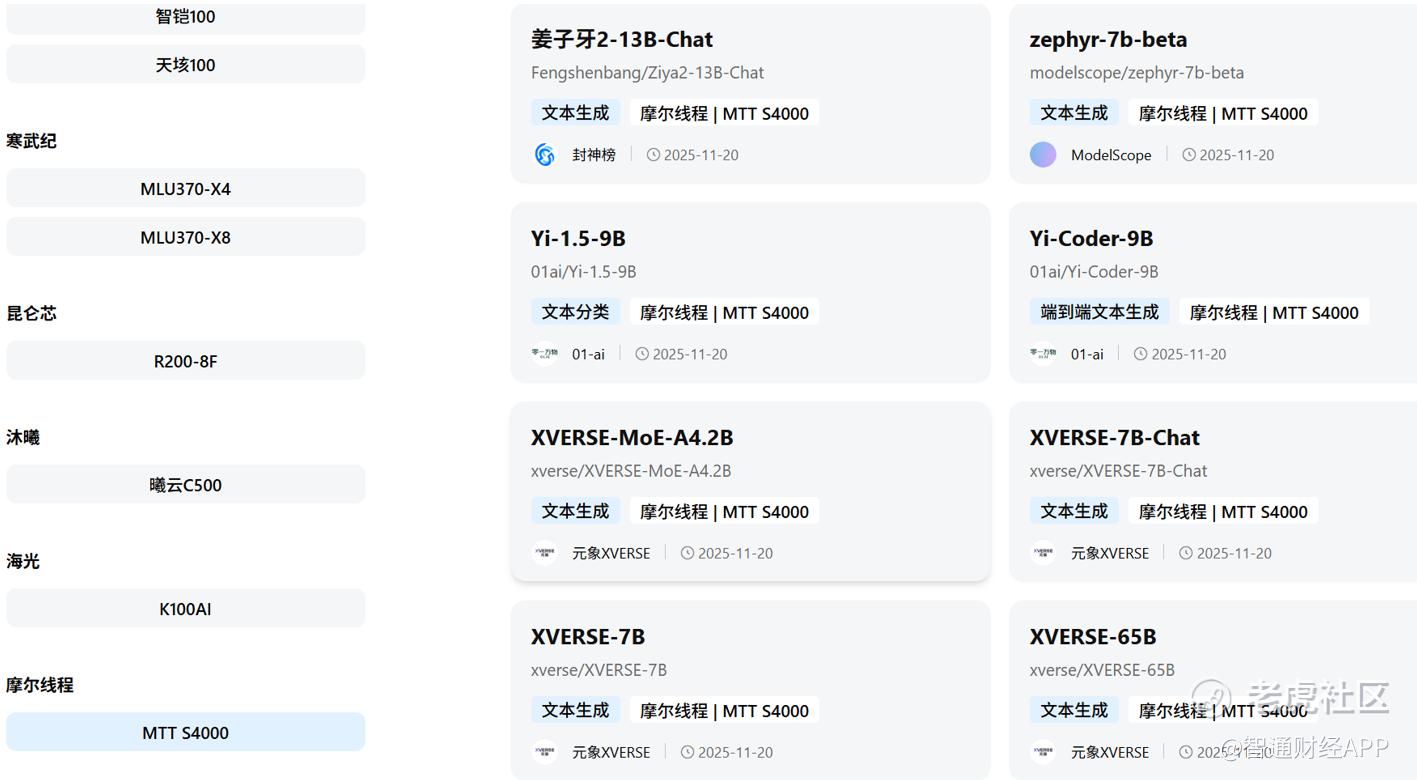Click the 昆仑芯 vendor heading

coord(31,313)
